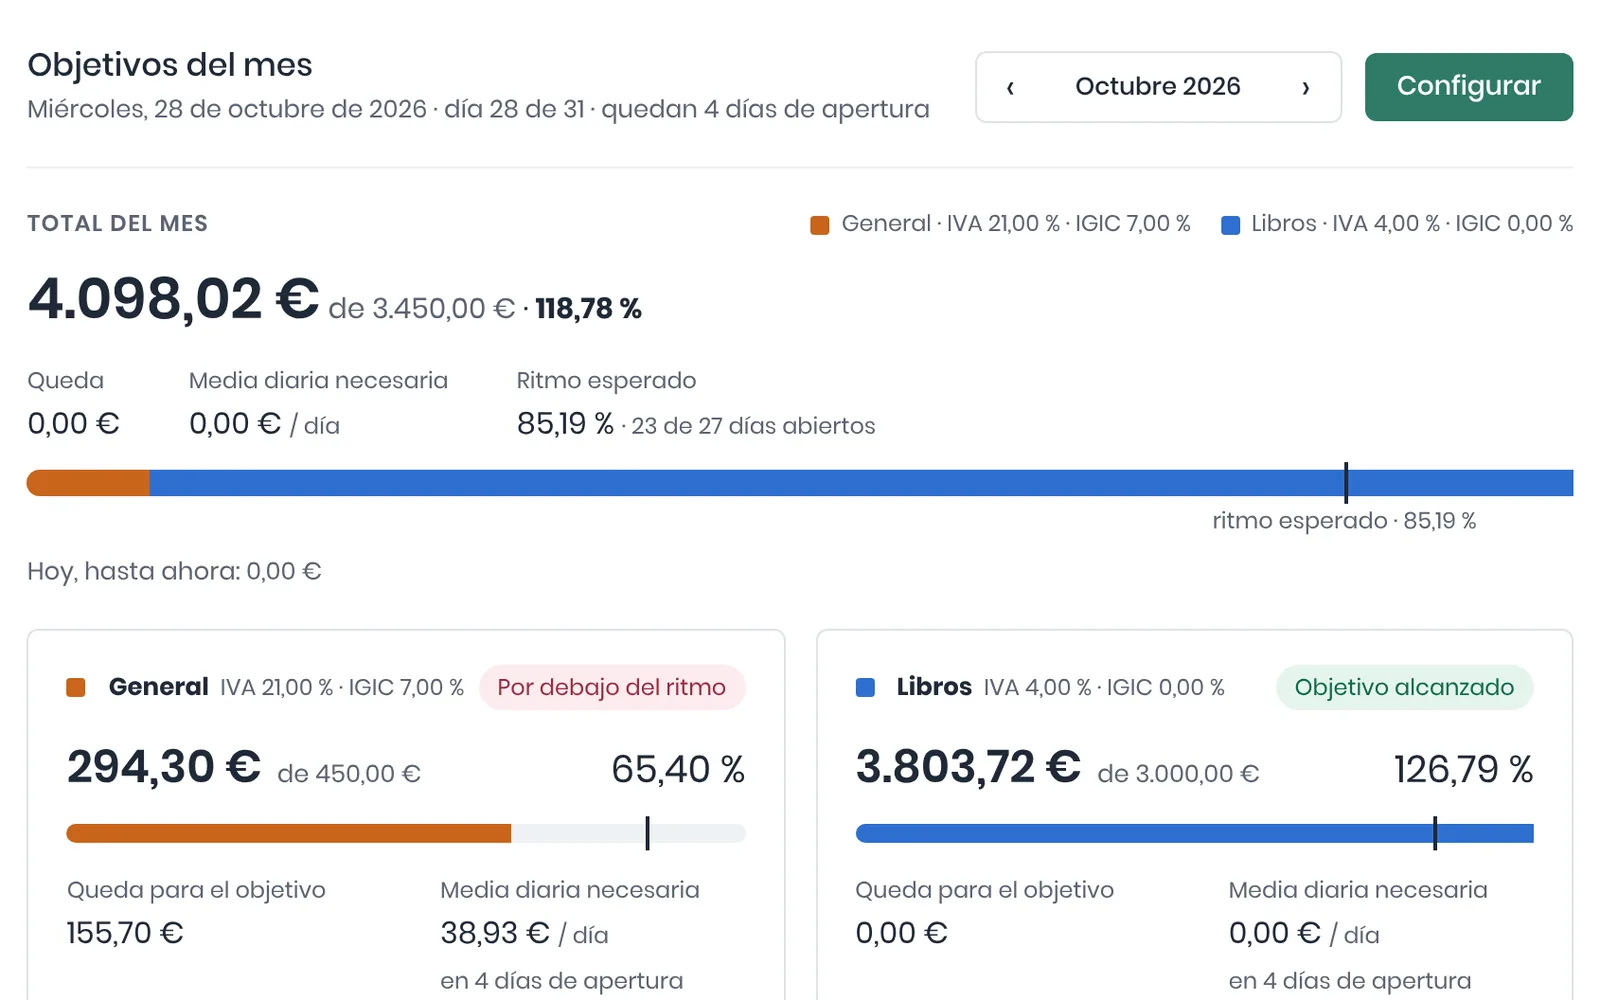Click the 294,30 € General amount

(x=164, y=768)
